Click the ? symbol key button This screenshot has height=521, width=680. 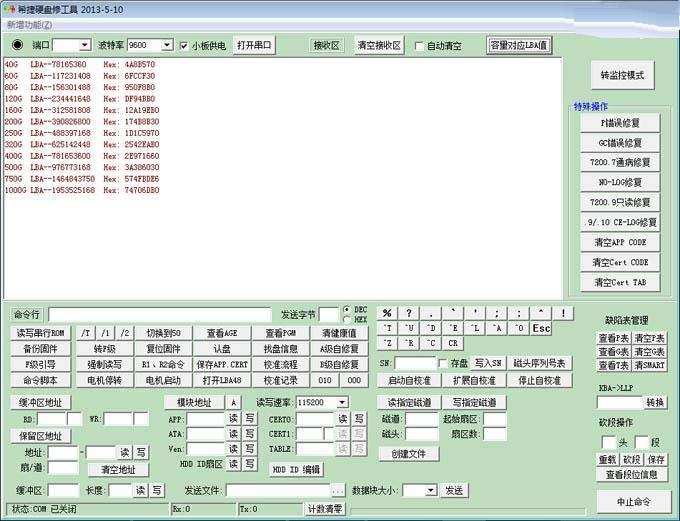pos(409,313)
